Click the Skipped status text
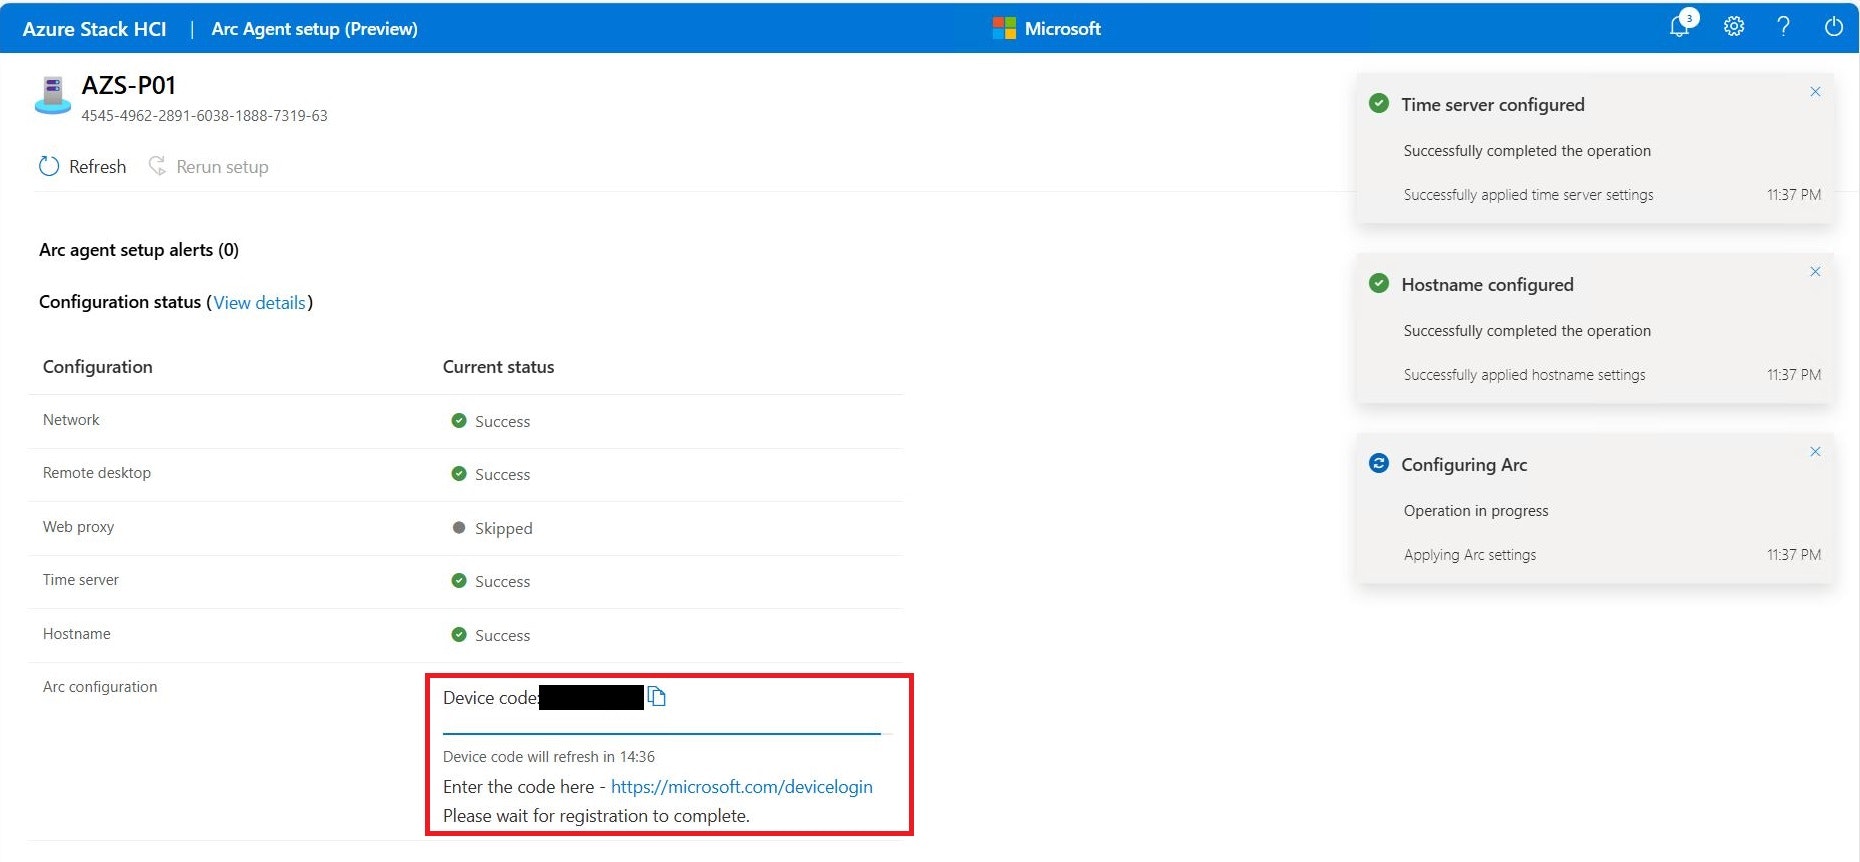1860x862 pixels. (x=503, y=528)
